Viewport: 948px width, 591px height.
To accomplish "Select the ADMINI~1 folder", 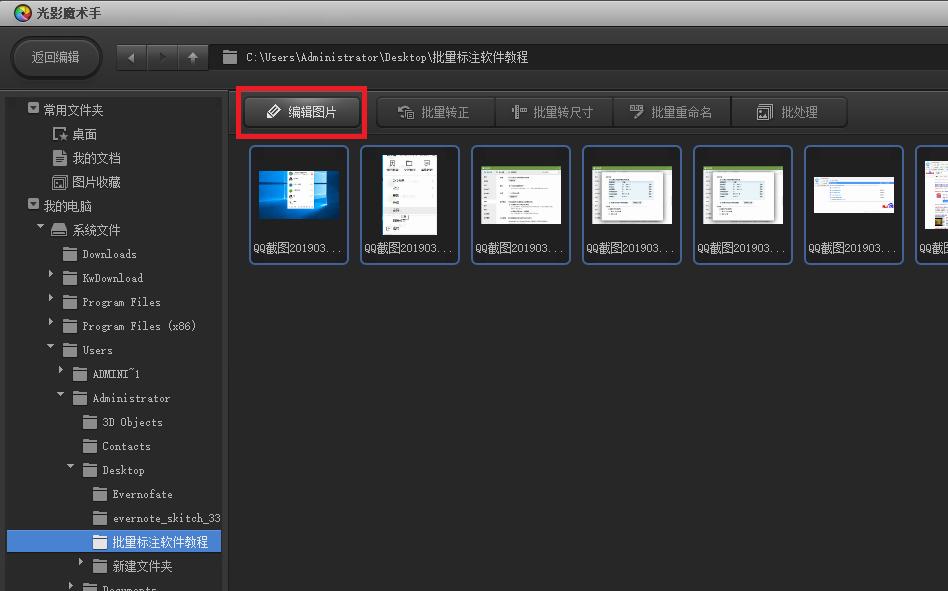I will point(106,374).
